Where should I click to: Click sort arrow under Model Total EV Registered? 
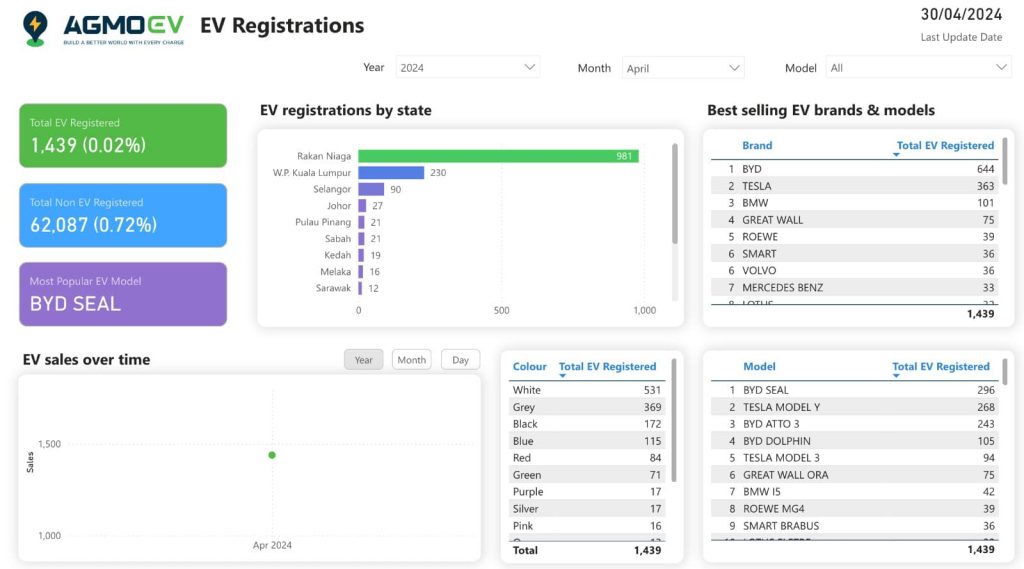point(896,377)
